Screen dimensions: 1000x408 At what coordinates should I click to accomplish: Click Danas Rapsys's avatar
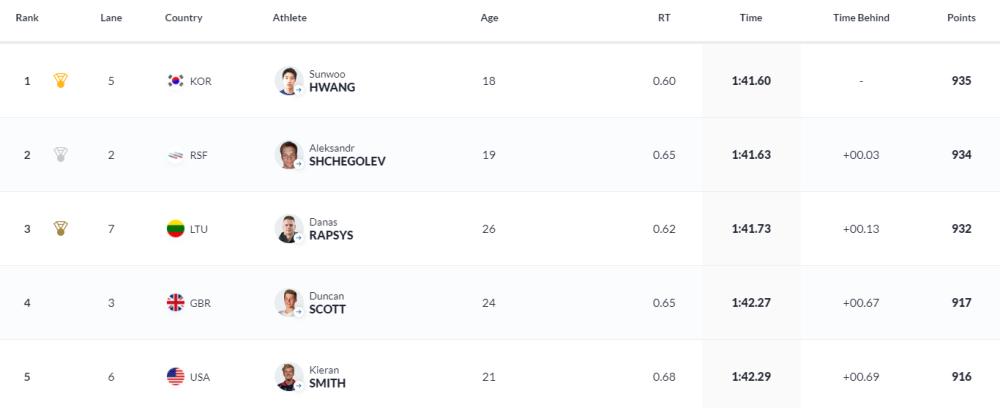[289, 229]
